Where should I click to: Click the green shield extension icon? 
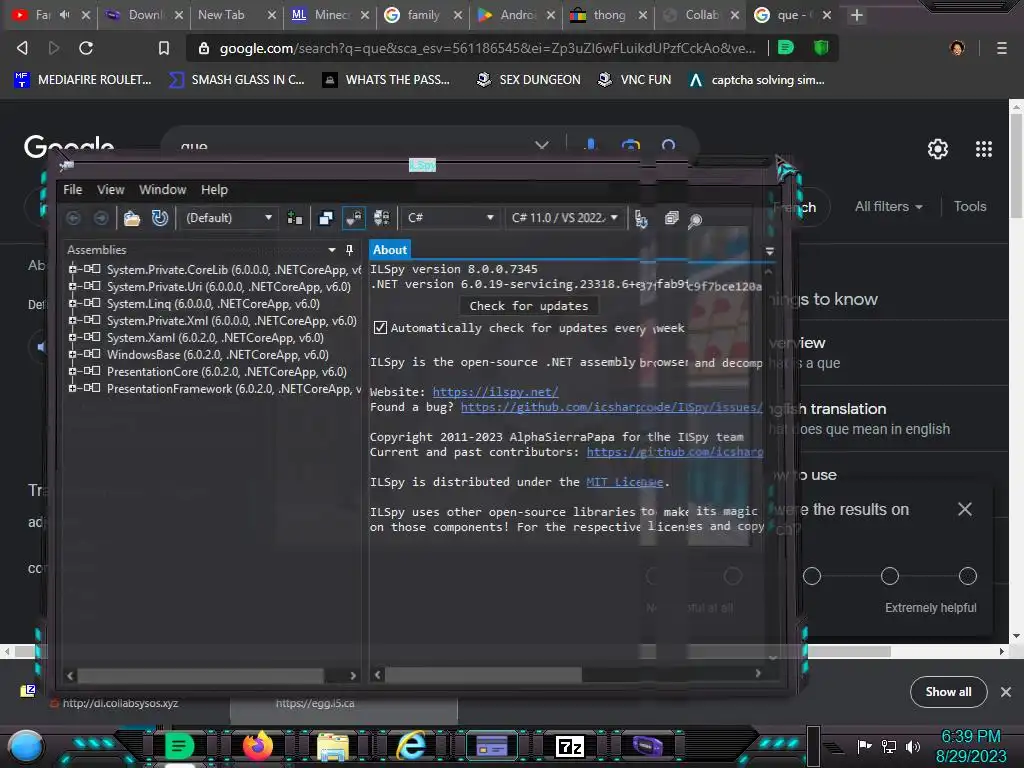pos(821,48)
